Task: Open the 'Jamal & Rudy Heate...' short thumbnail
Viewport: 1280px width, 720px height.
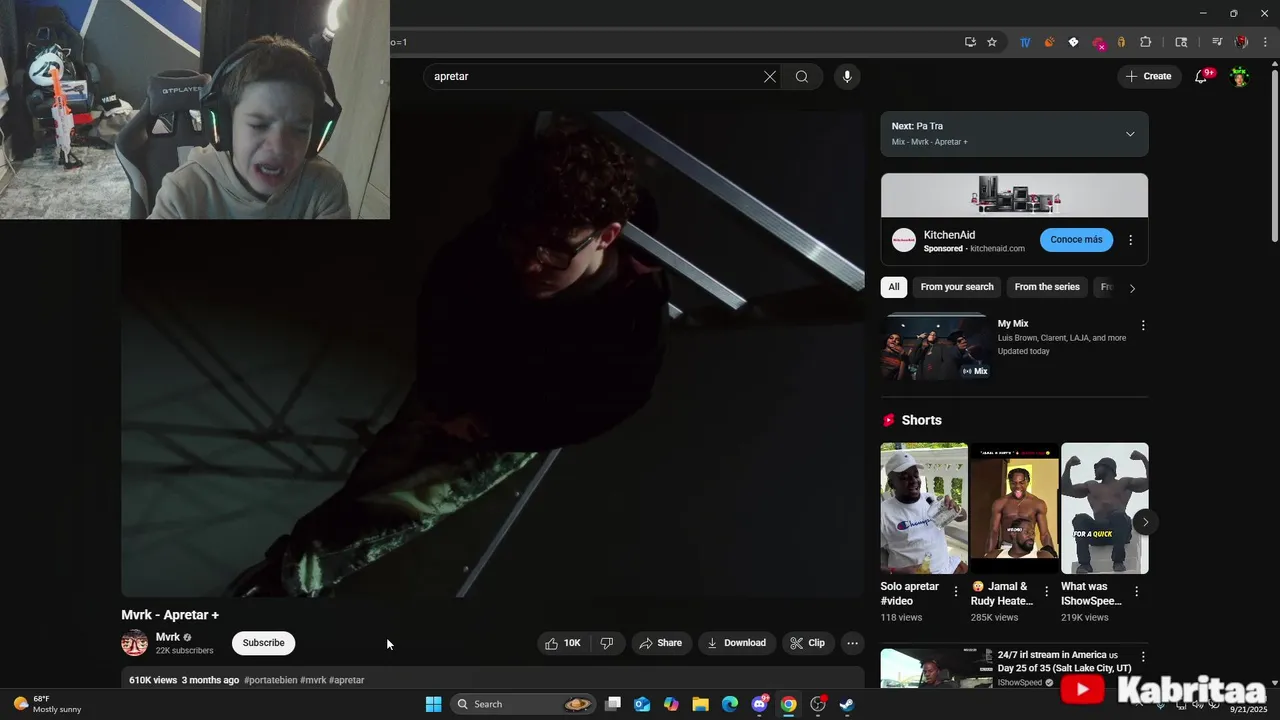Action: point(1014,508)
